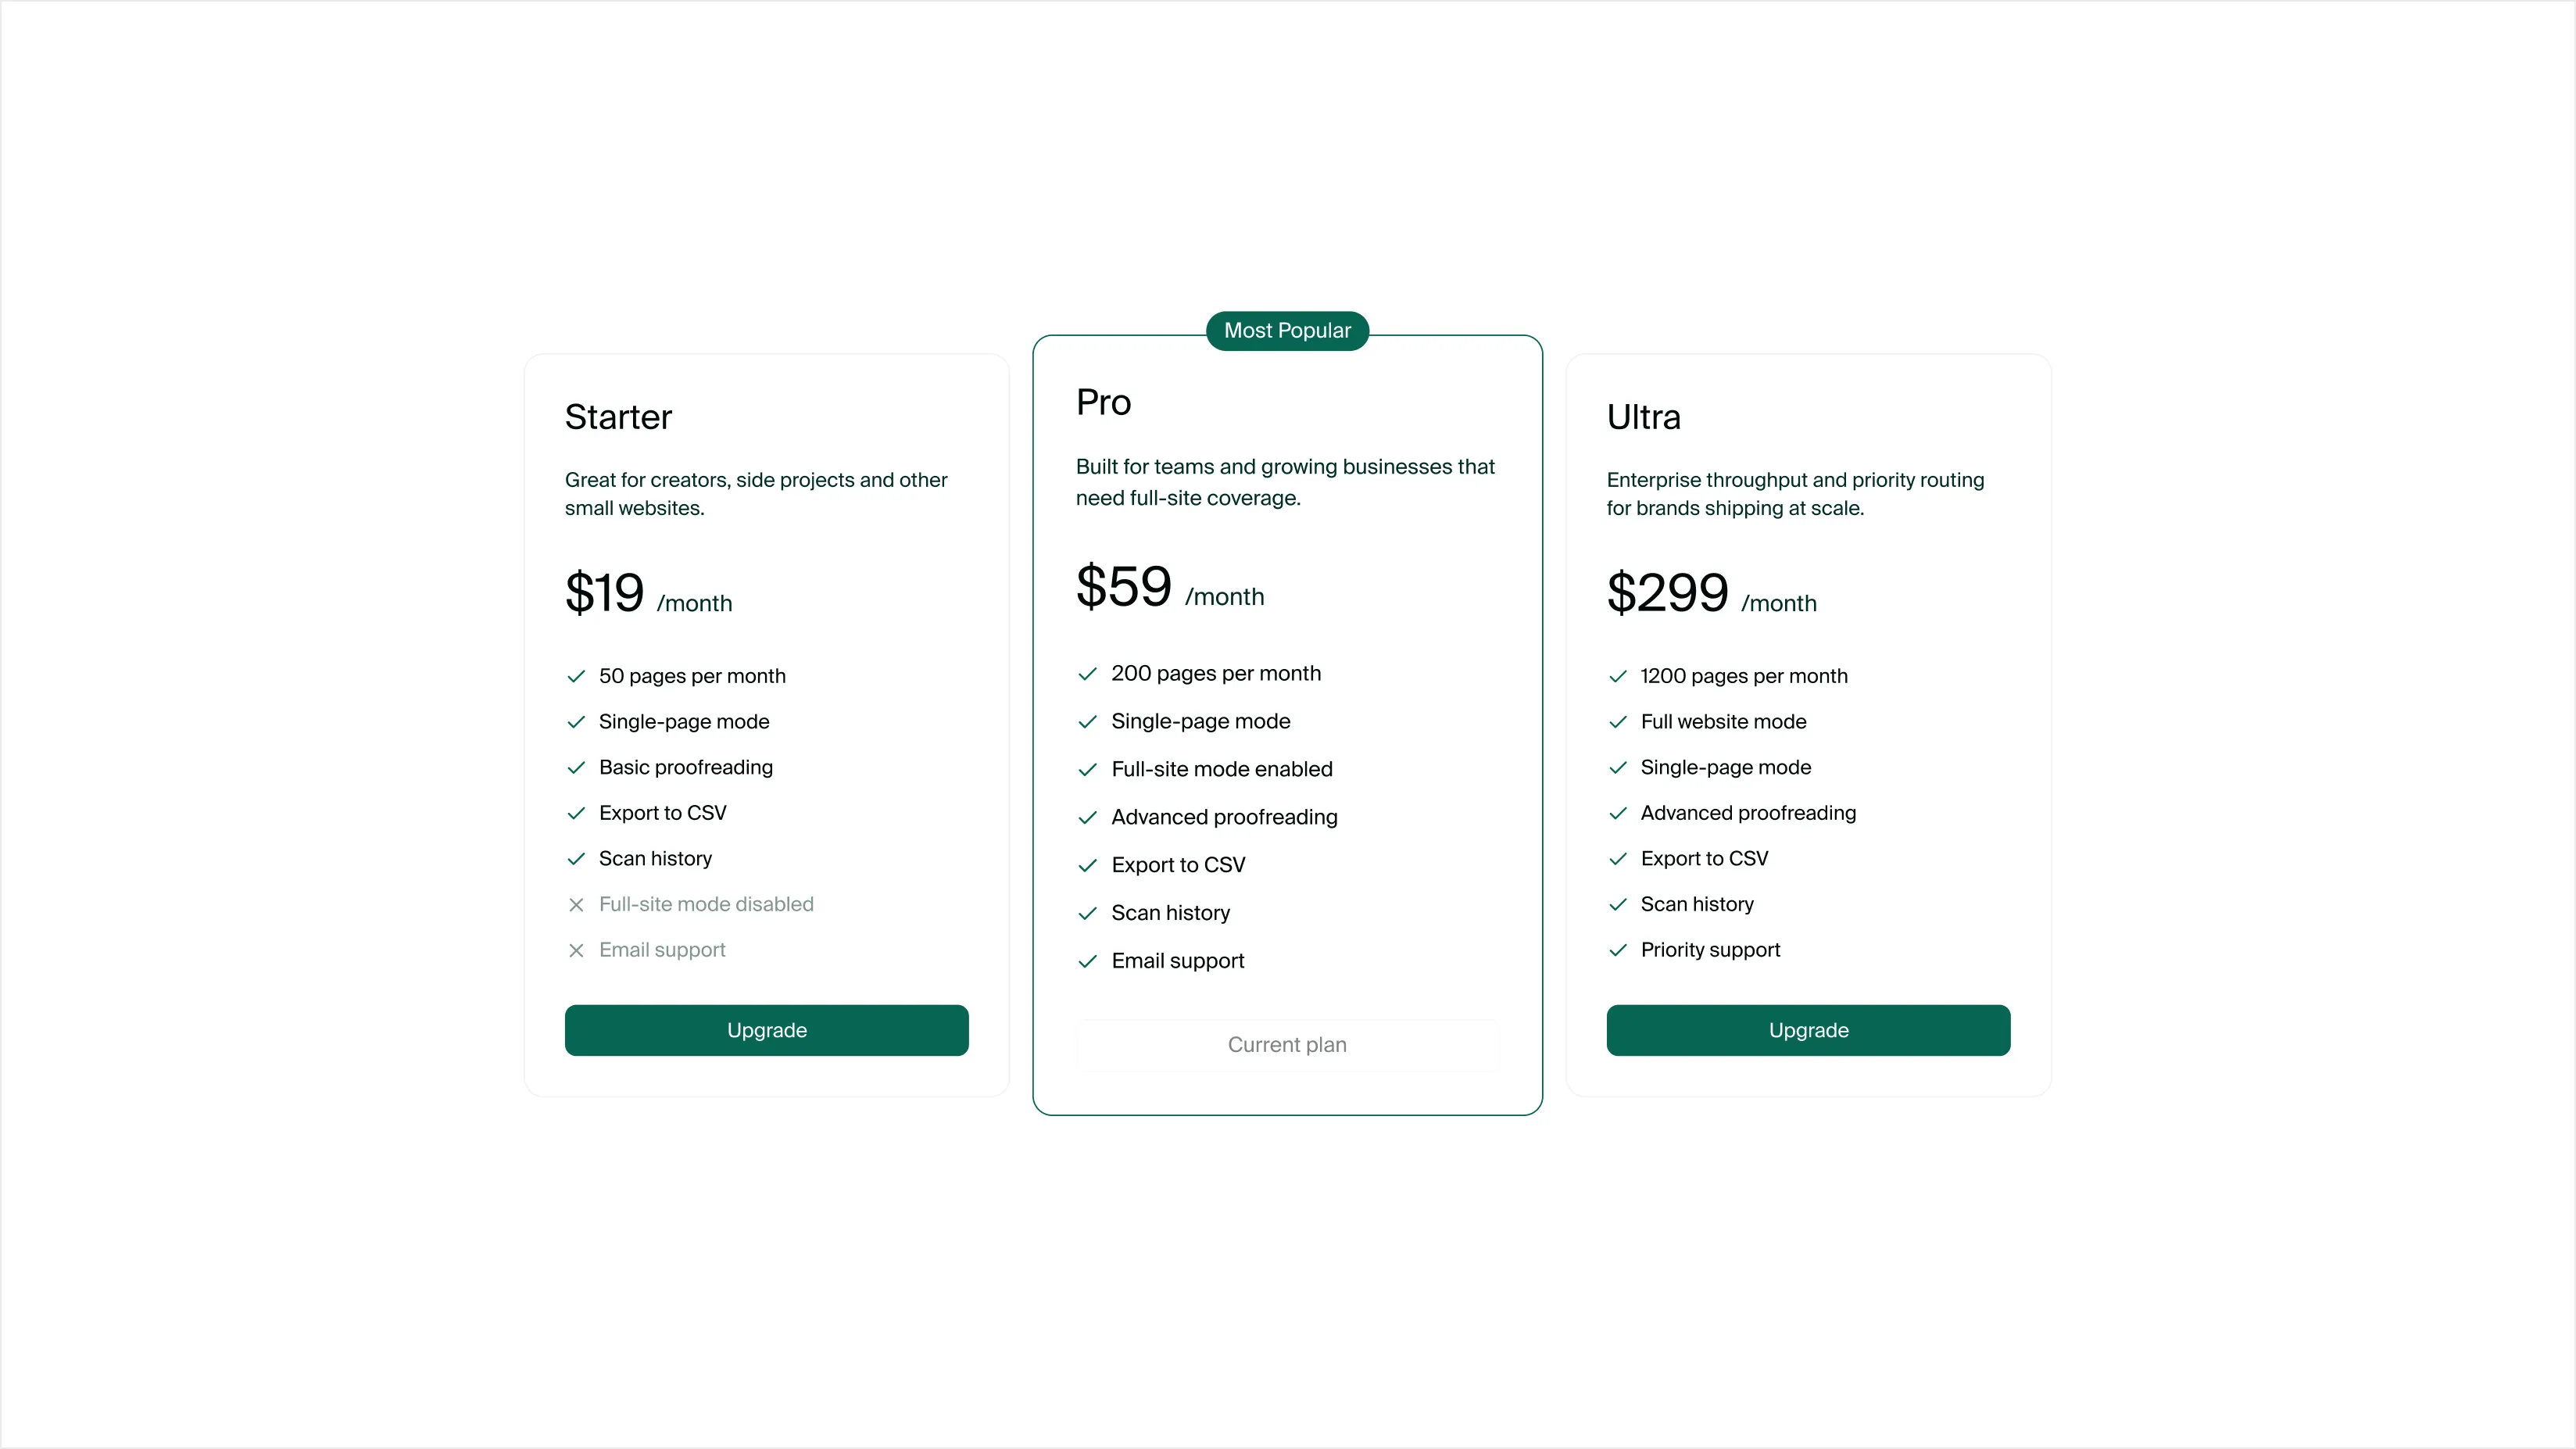2576x1449 pixels.
Task: Click checkmark beside 200 pages per month
Action: pyautogui.click(x=1087, y=674)
